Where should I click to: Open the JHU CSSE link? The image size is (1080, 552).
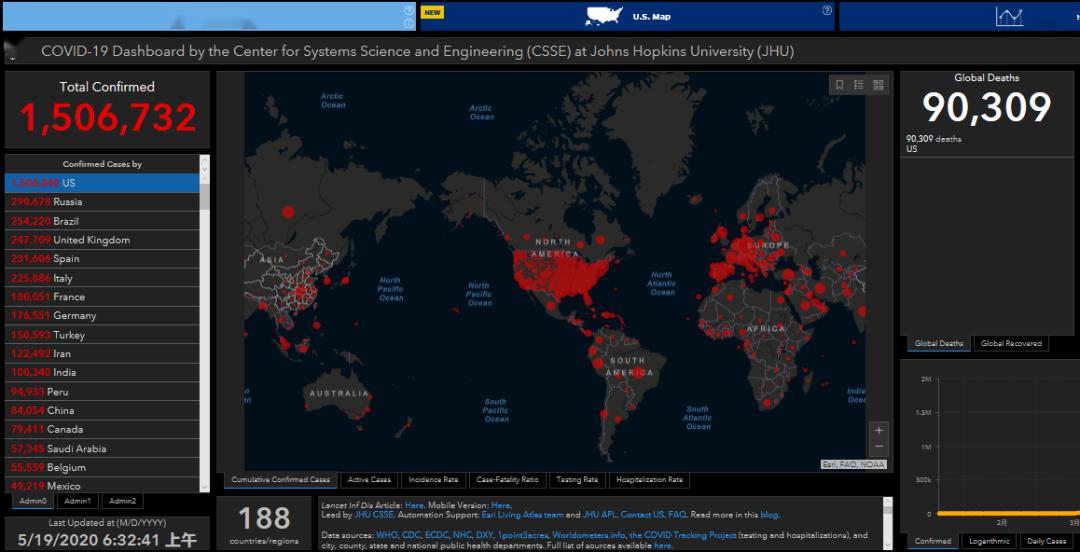375,515
